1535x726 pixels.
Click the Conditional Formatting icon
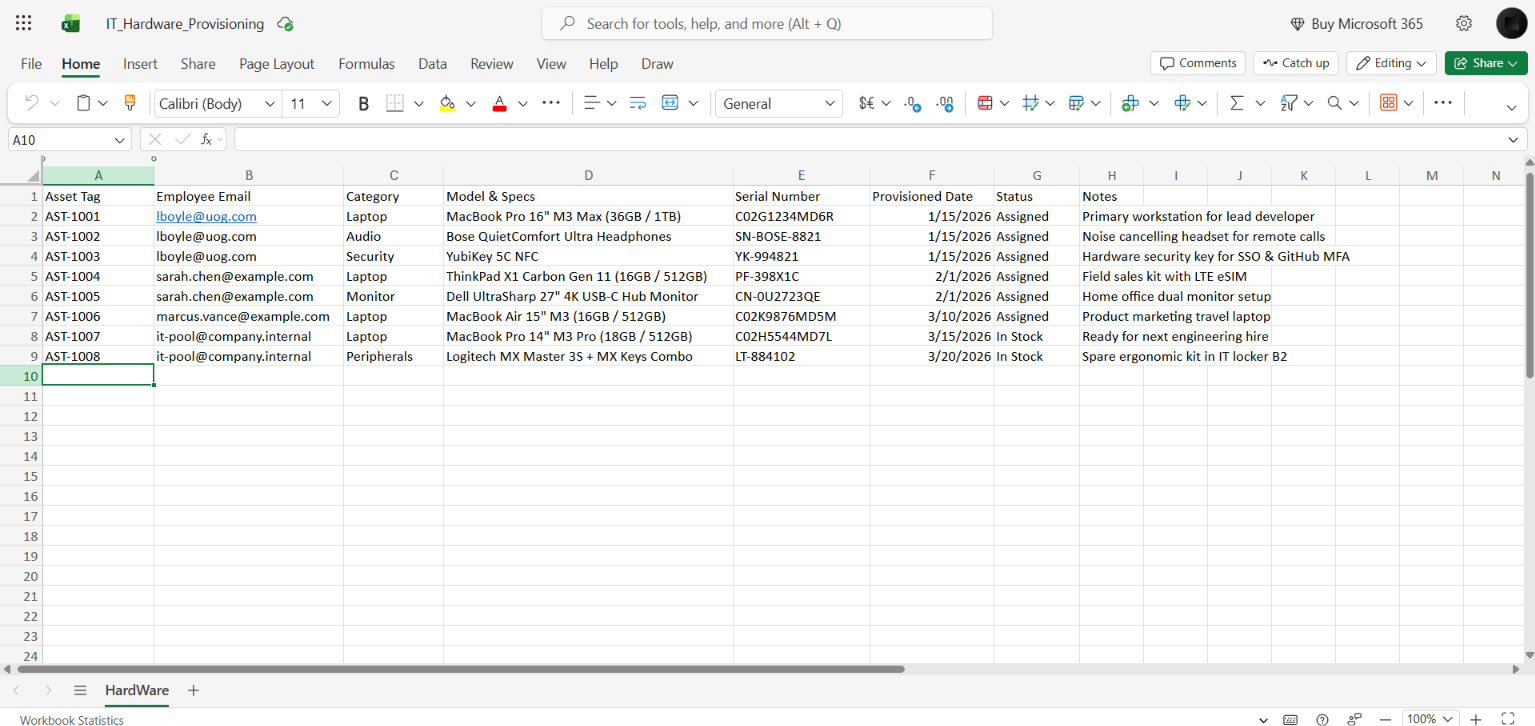tap(985, 103)
